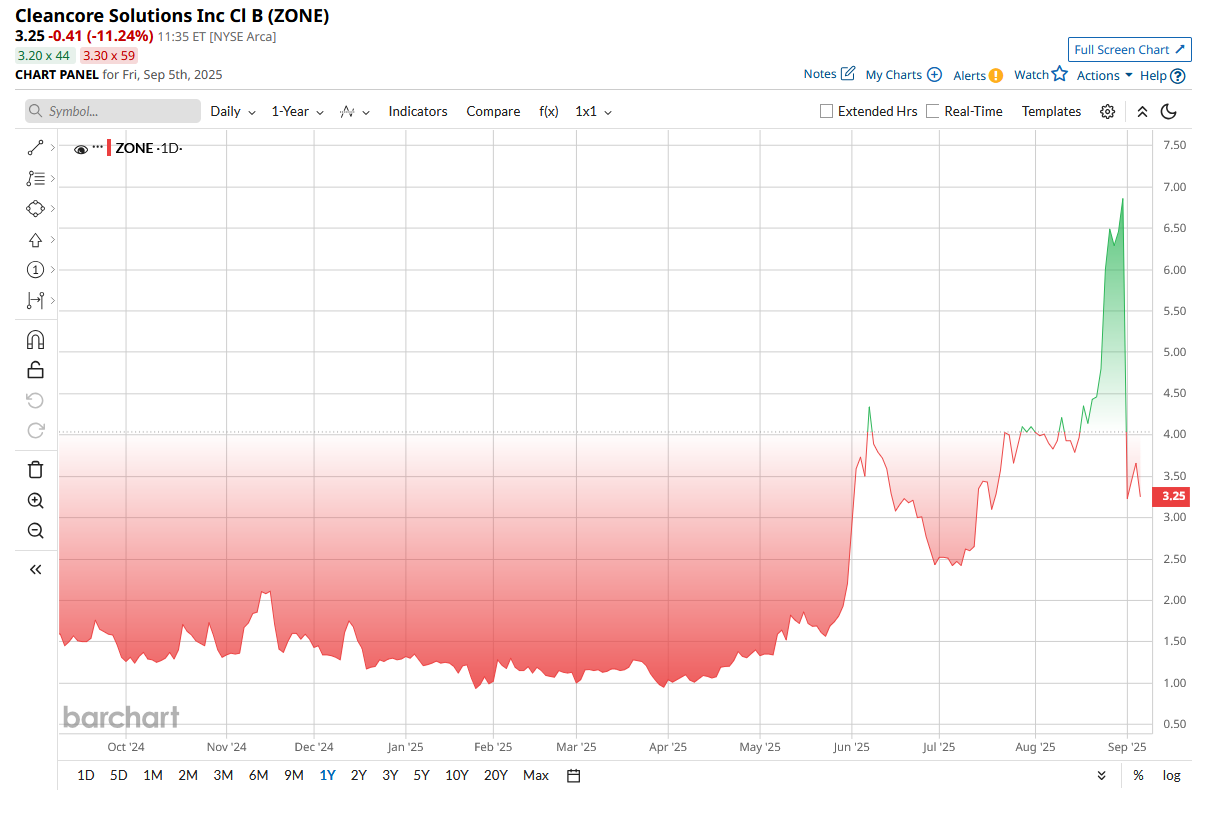Open the Daily frequency dropdown

pyautogui.click(x=233, y=111)
